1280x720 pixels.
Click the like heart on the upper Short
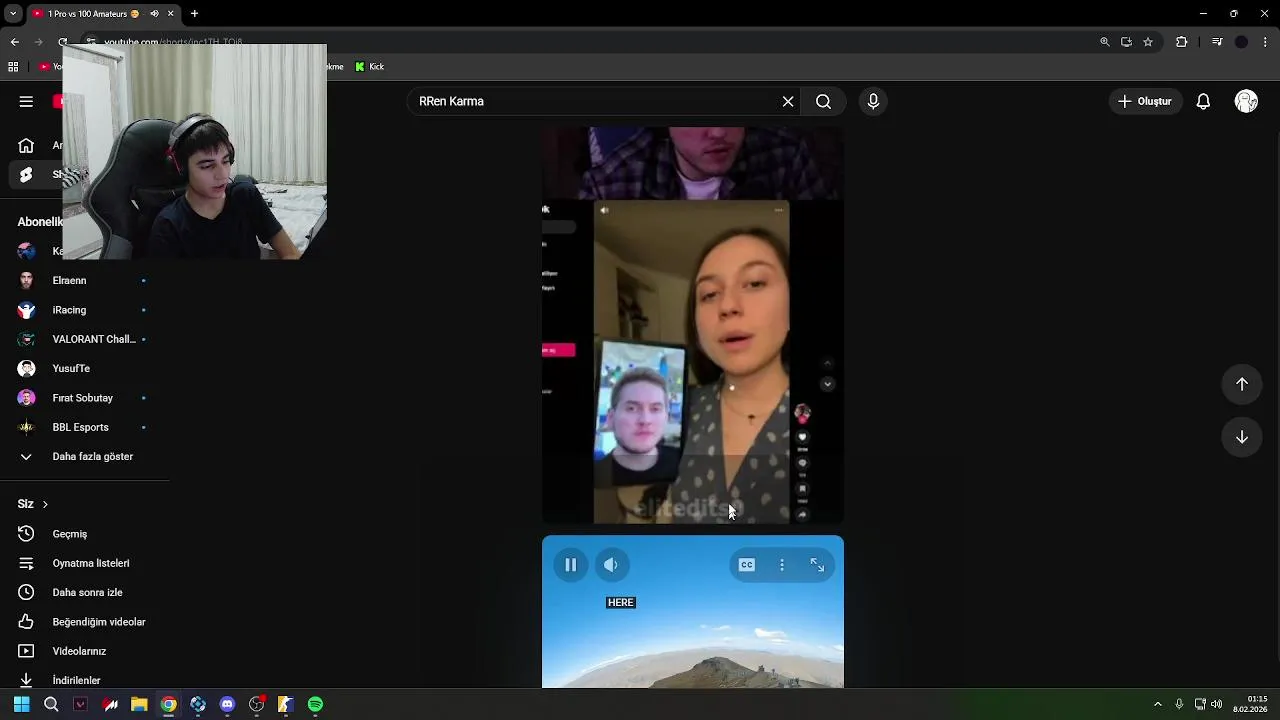(x=802, y=437)
